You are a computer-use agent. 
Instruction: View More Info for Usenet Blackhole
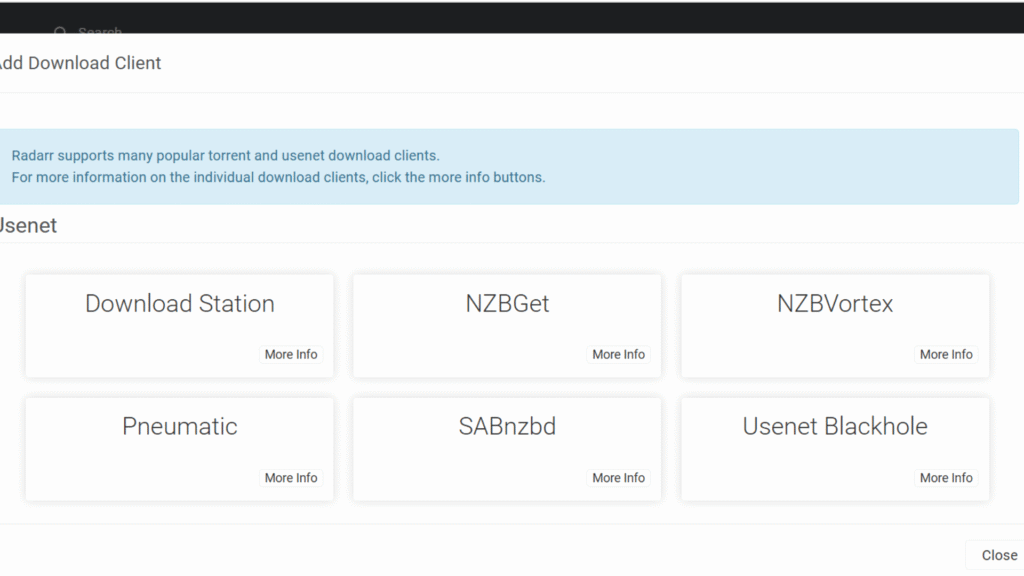coord(946,478)
